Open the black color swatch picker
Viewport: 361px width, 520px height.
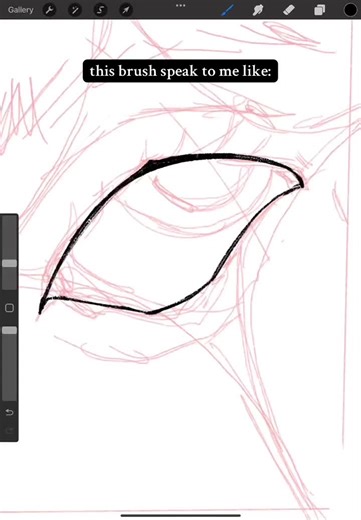(x=350, y=10)
